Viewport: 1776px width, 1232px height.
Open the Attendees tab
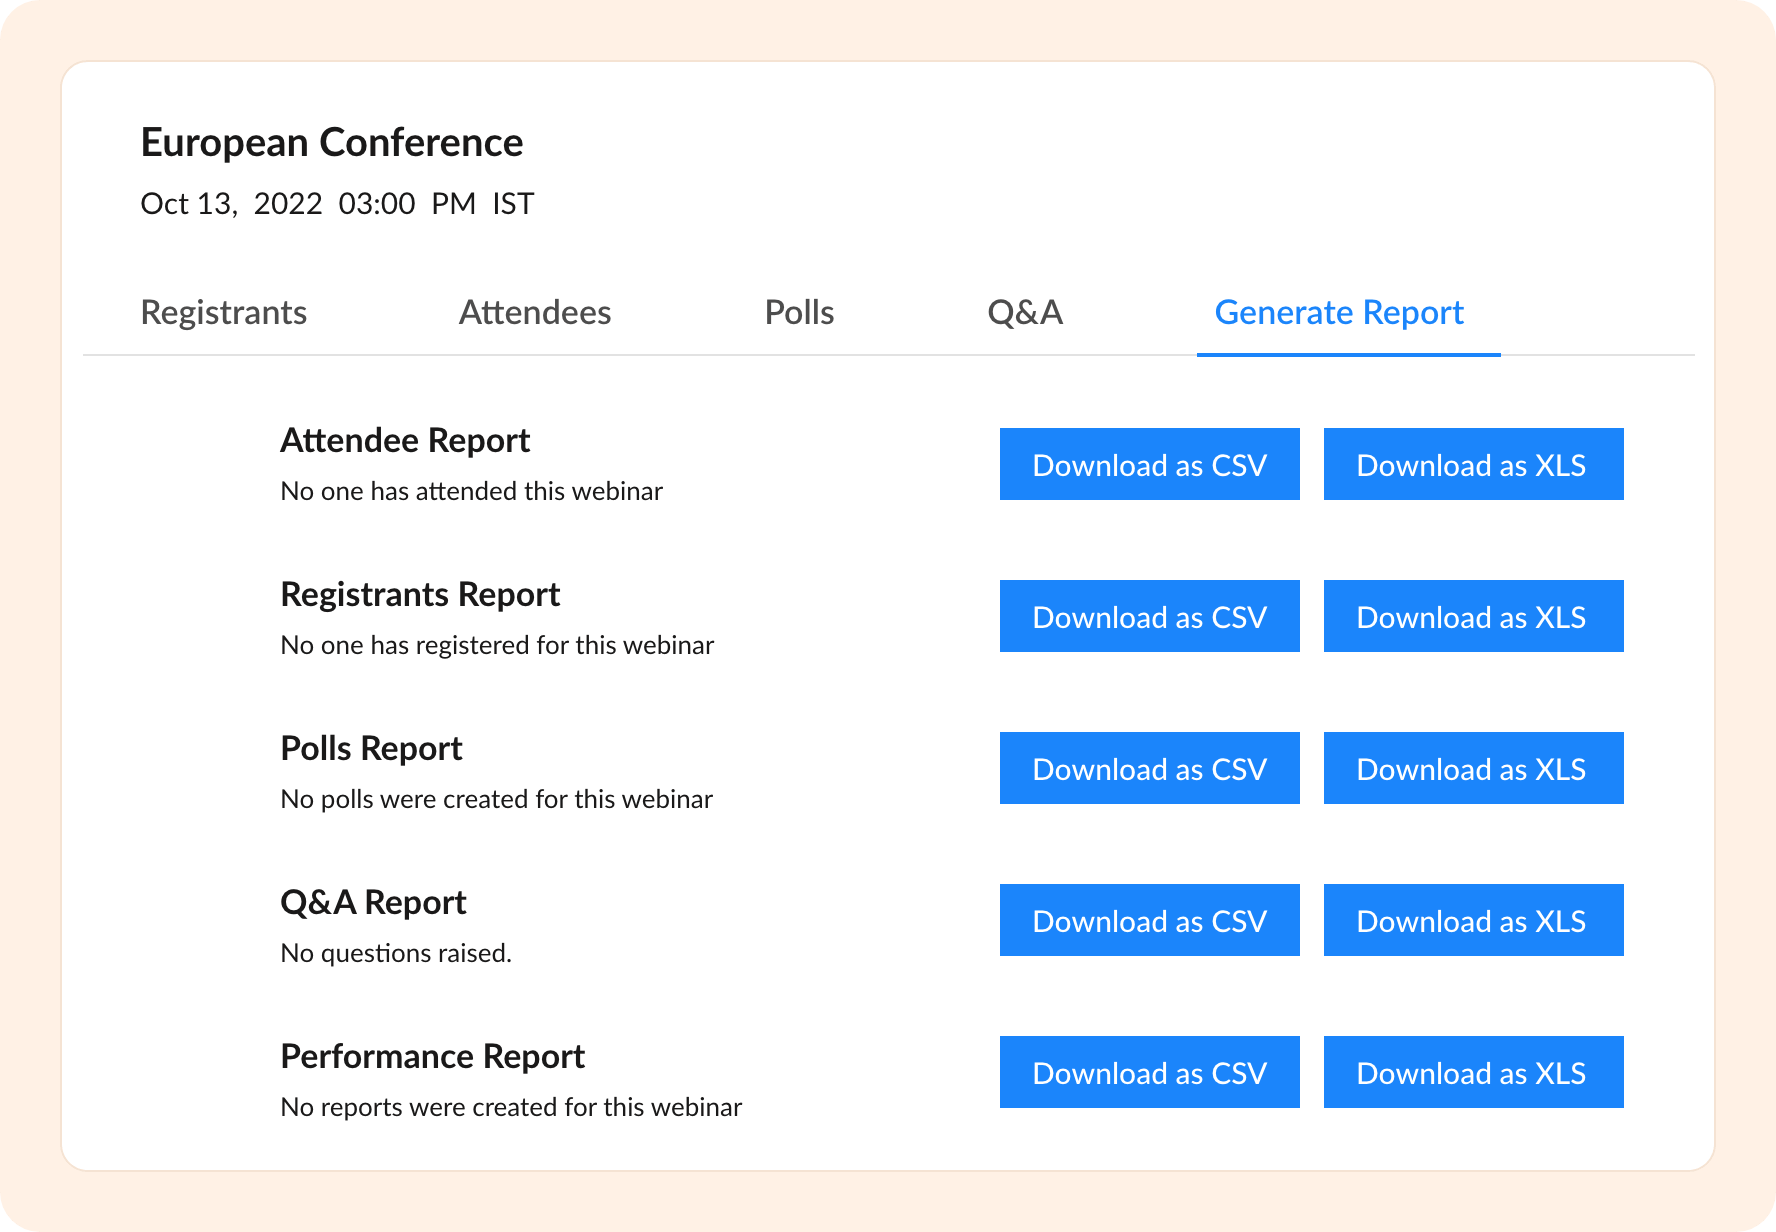coord(535,313)
